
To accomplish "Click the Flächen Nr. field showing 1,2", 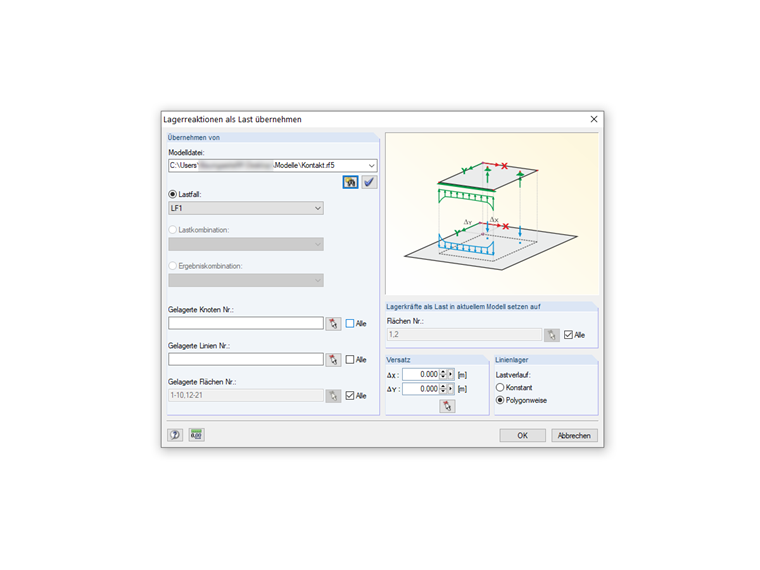I will coord(464,334).
